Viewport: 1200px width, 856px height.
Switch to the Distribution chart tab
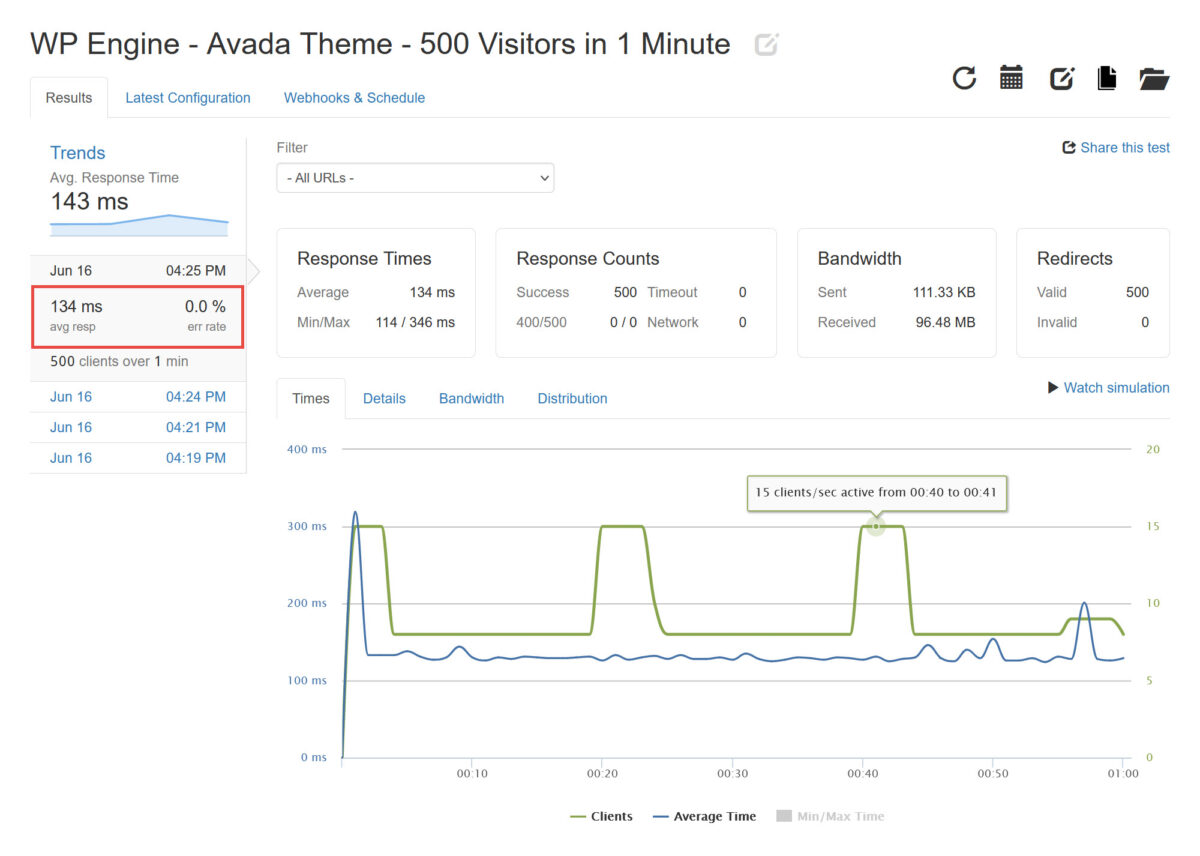tap(572, 398)
